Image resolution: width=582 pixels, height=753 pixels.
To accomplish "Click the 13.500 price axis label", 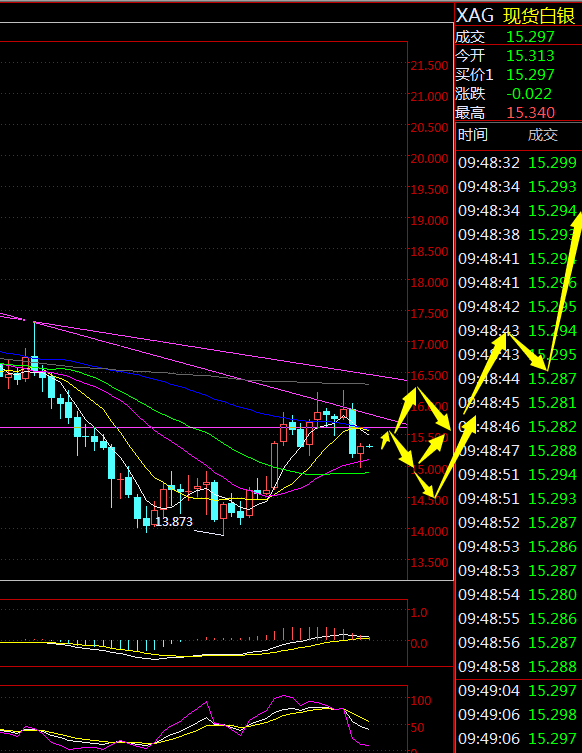I will tap(429, 562).
